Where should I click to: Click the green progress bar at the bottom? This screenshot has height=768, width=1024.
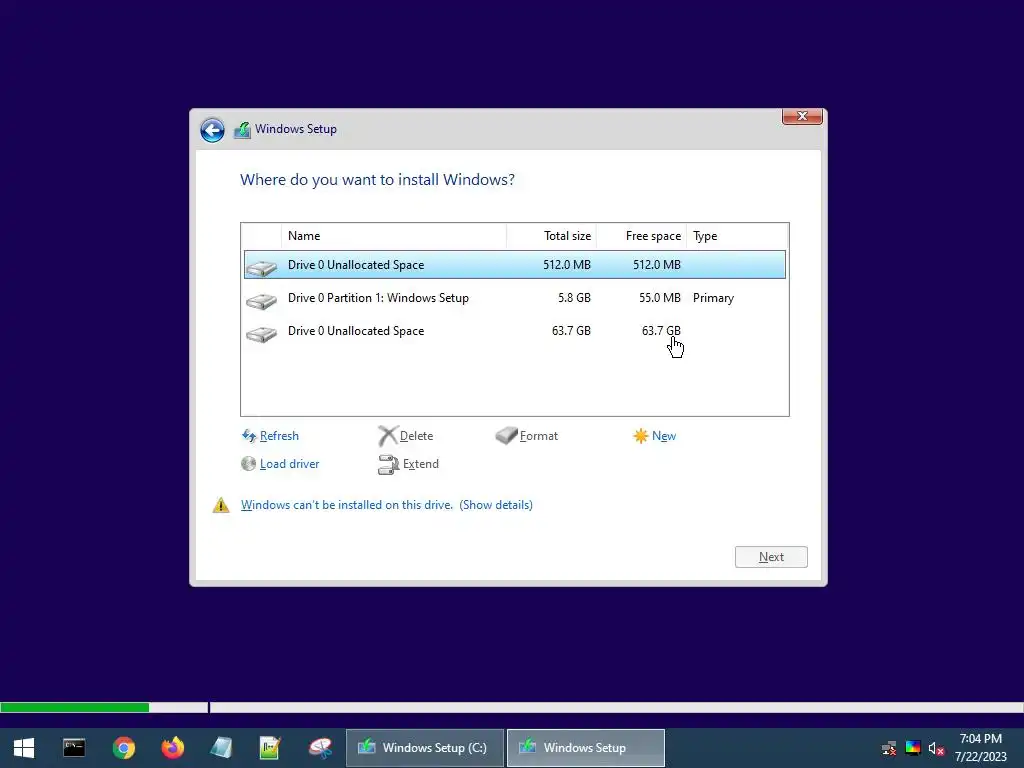tap(74, 707)
